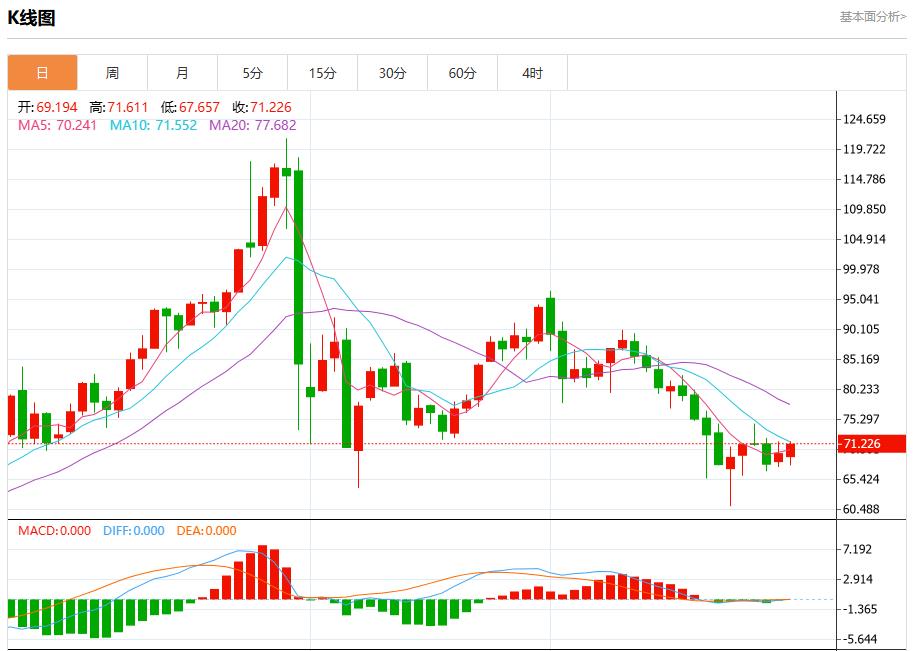Click the MACD value label
914x651 pixels.
[54, 531]
